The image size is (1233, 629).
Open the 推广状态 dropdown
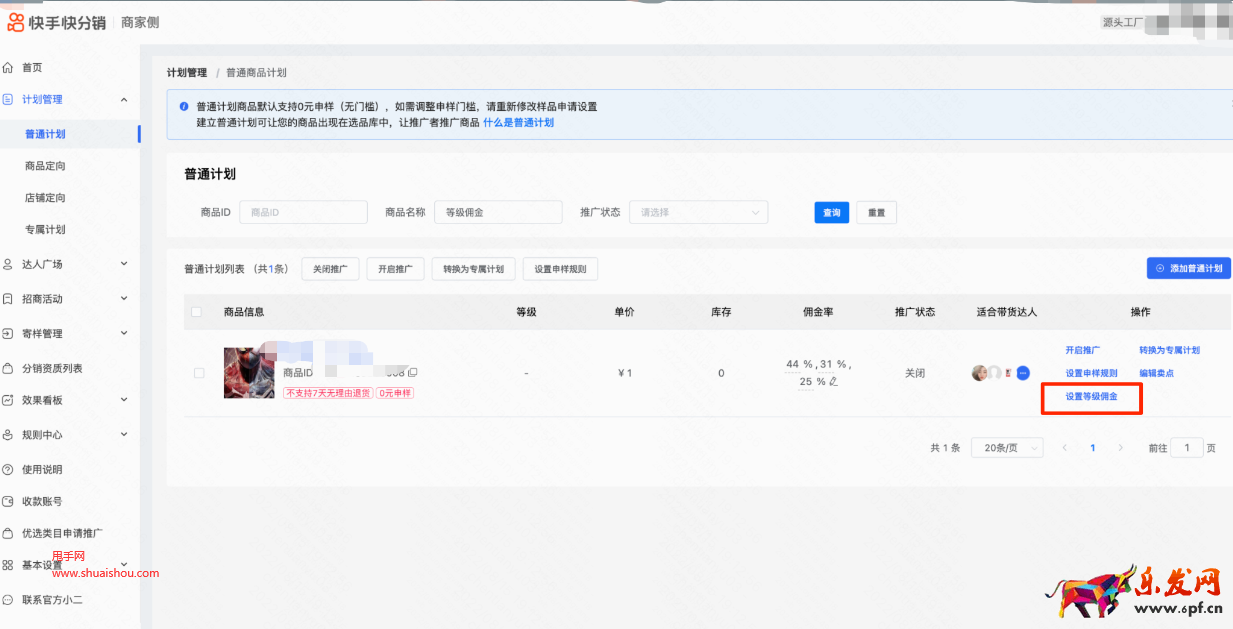(x=698, y=212)
